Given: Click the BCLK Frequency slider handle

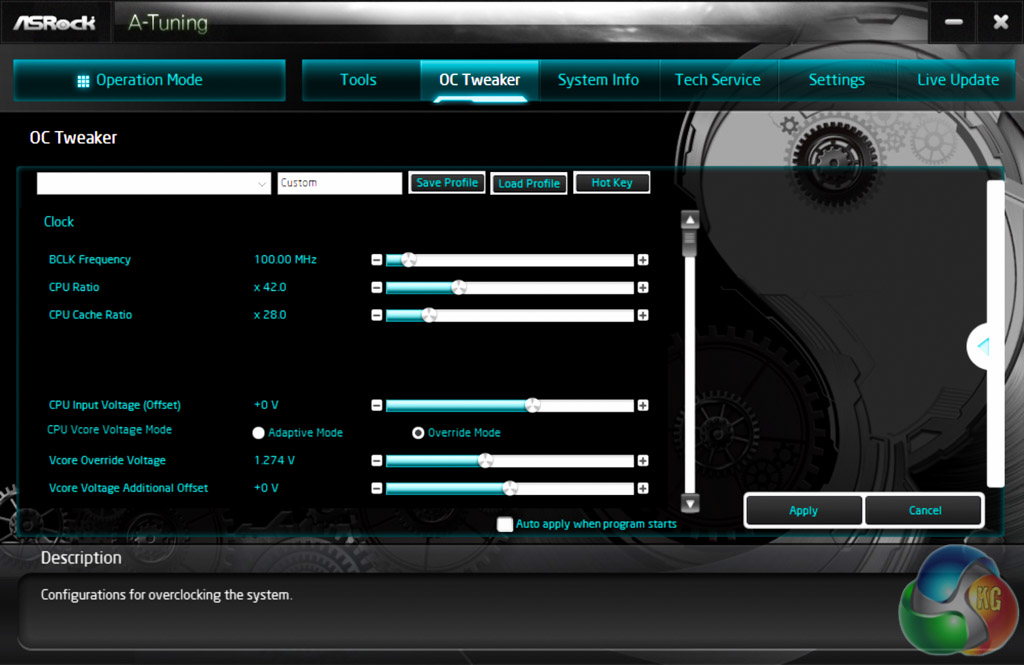Looking at the screenshot, I should point(409,260).
